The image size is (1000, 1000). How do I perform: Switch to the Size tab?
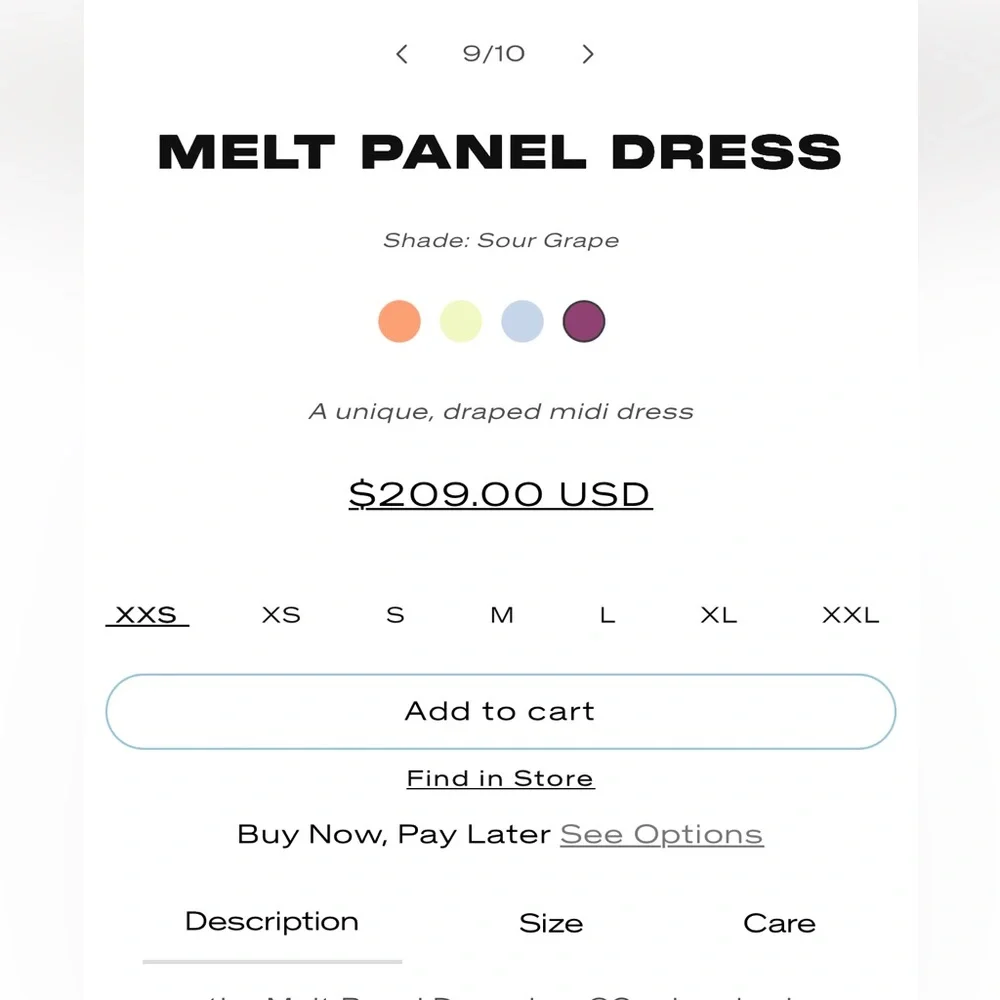tap(551, 923)
